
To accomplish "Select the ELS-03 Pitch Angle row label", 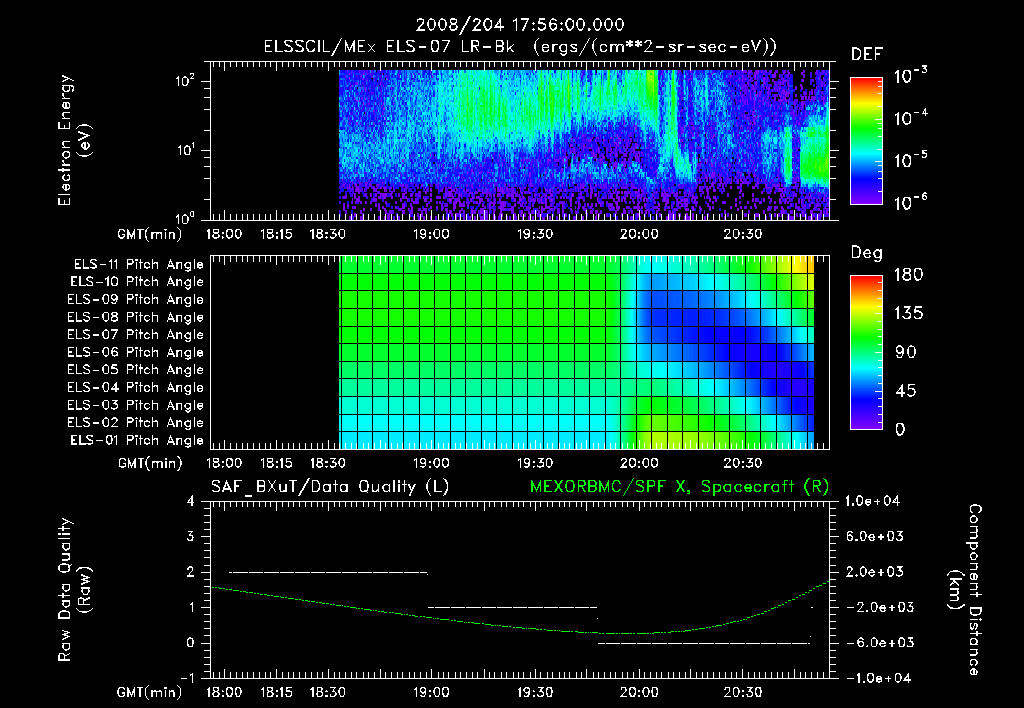I will point(135,406).
